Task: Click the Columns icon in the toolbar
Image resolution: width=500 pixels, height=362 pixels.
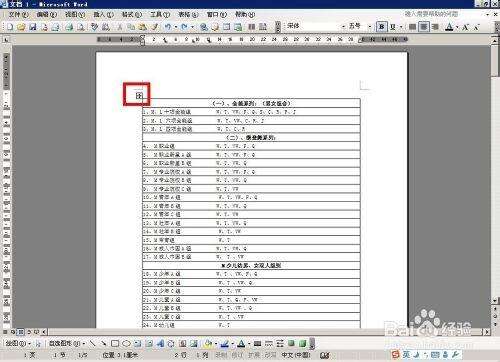Action: [x=252, y=27]
